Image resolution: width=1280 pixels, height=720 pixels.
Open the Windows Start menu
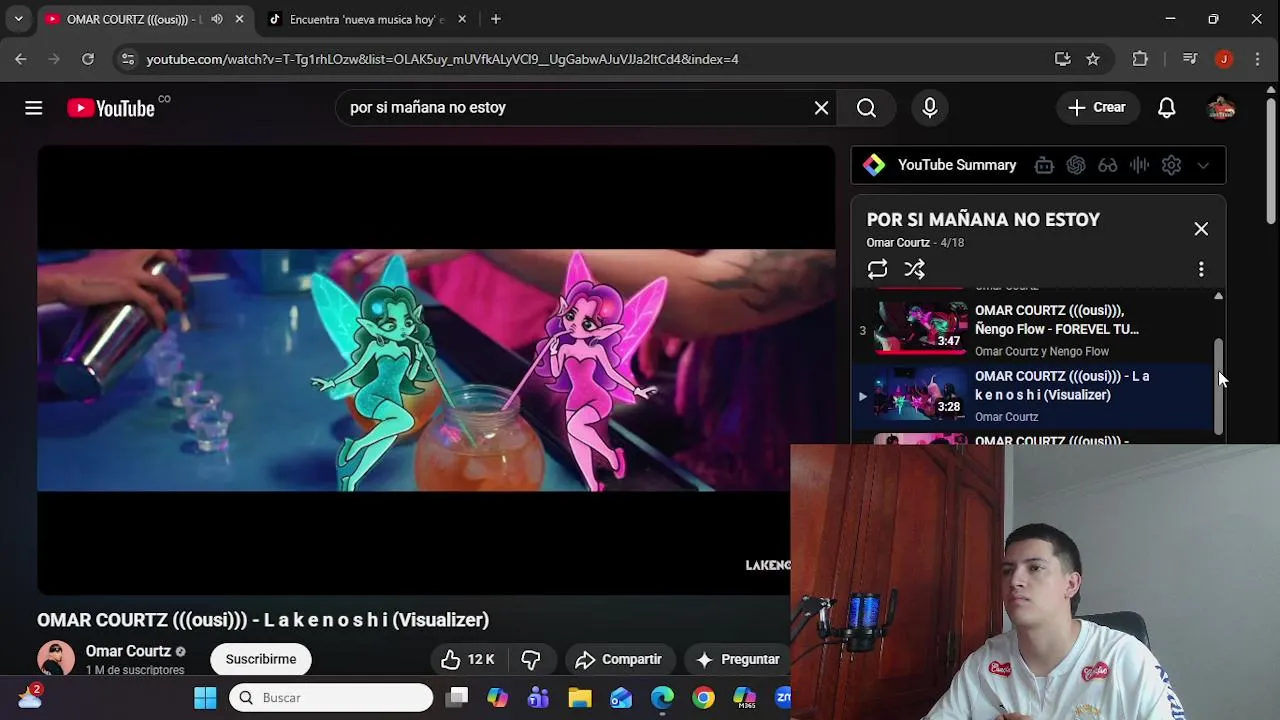point(205,697)
